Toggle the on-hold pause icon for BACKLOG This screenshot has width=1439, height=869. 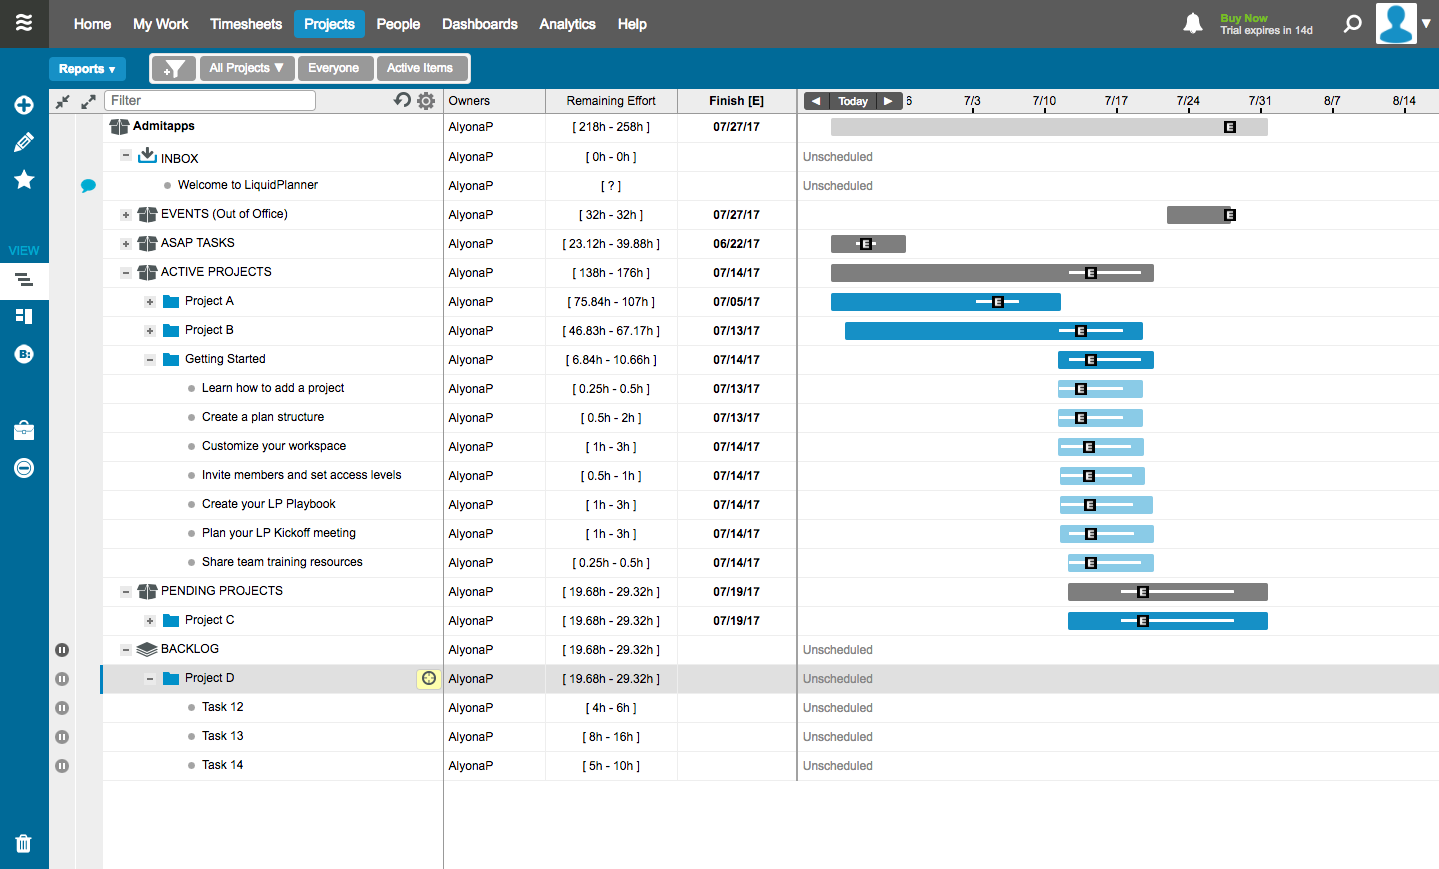point(62,650)
